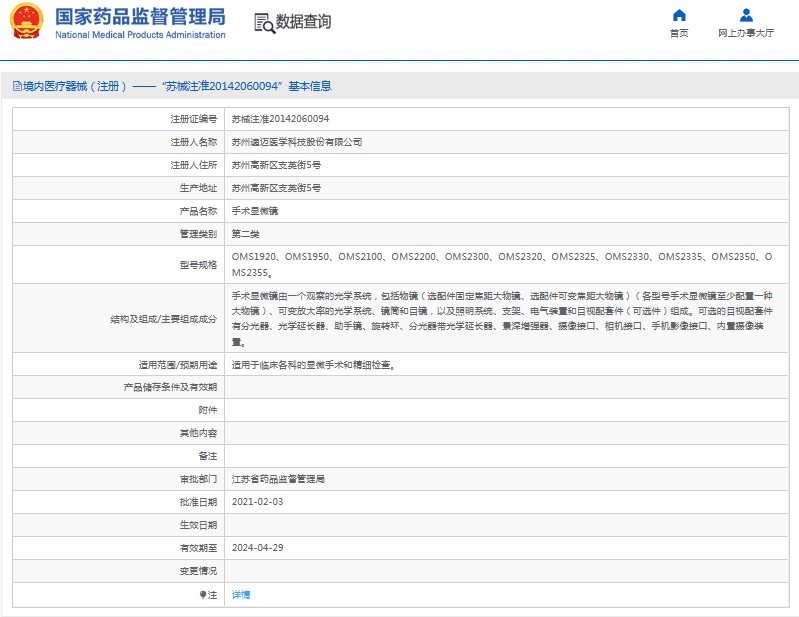
Task: Click validity date 2024-04-29
Action: pos(257,548)
